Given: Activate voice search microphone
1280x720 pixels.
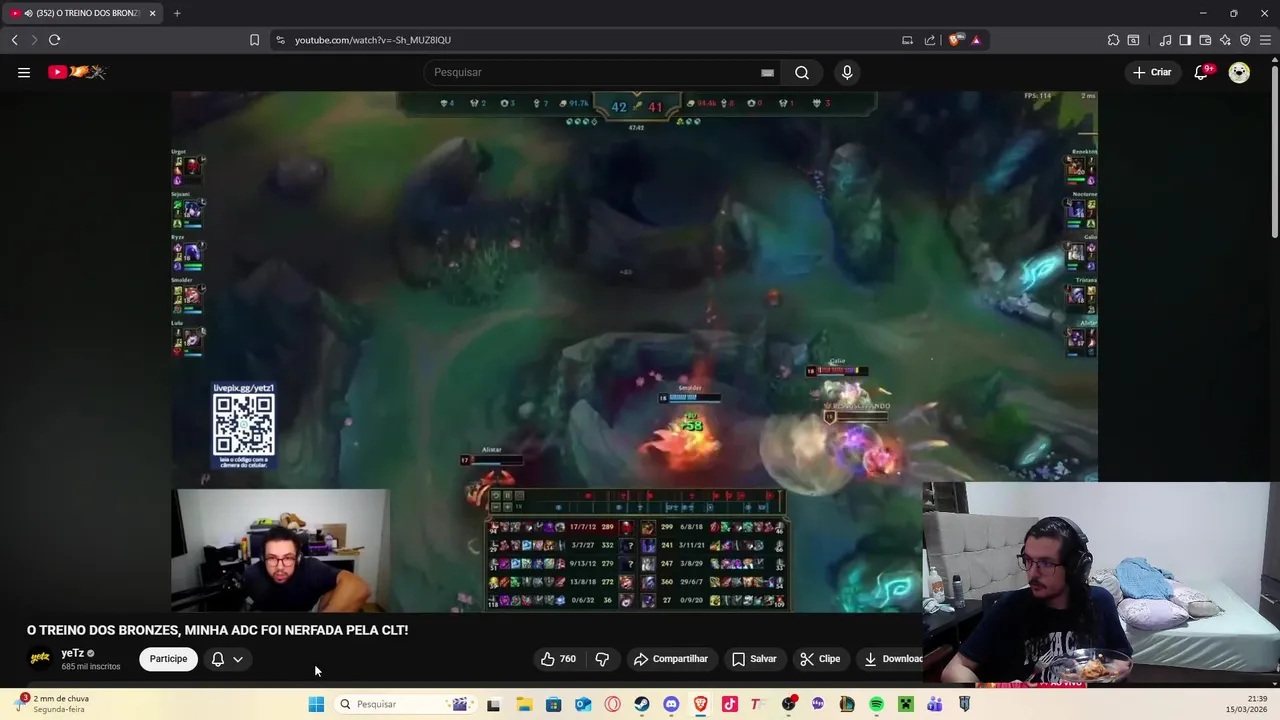Looking at the screenshot, I should pyautogui.click(x=847, y=72).
